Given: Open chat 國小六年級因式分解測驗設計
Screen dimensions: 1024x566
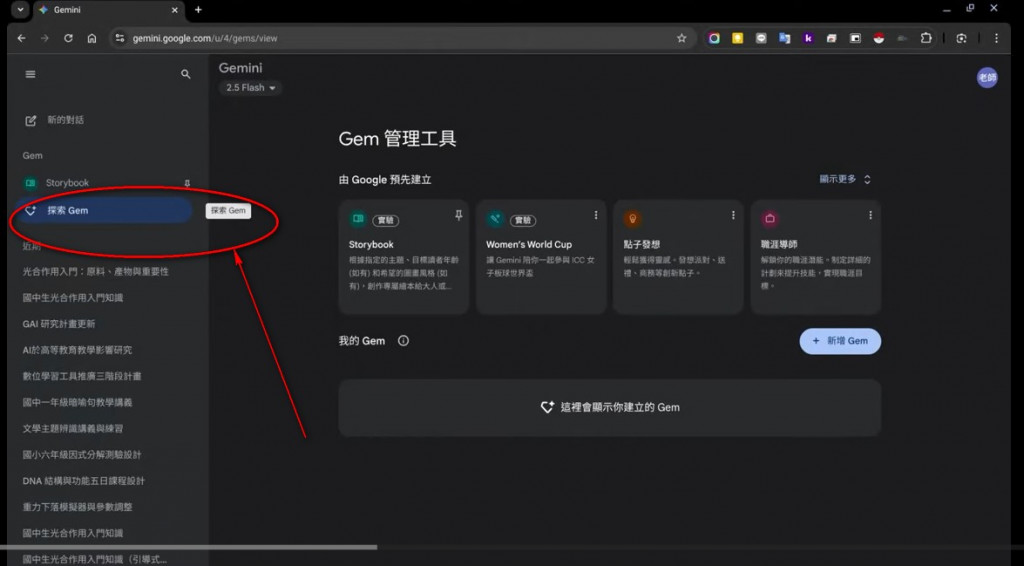Looking at the screenshot, I should (x=82, y=454).
